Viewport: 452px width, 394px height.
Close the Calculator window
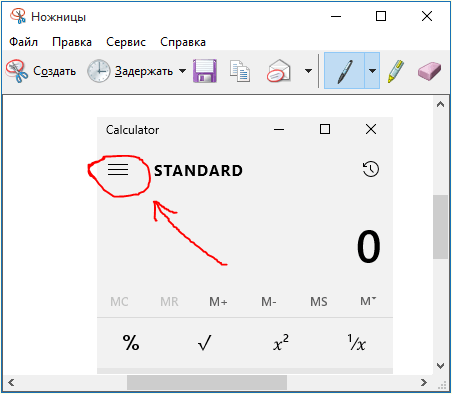coord(371,129)
